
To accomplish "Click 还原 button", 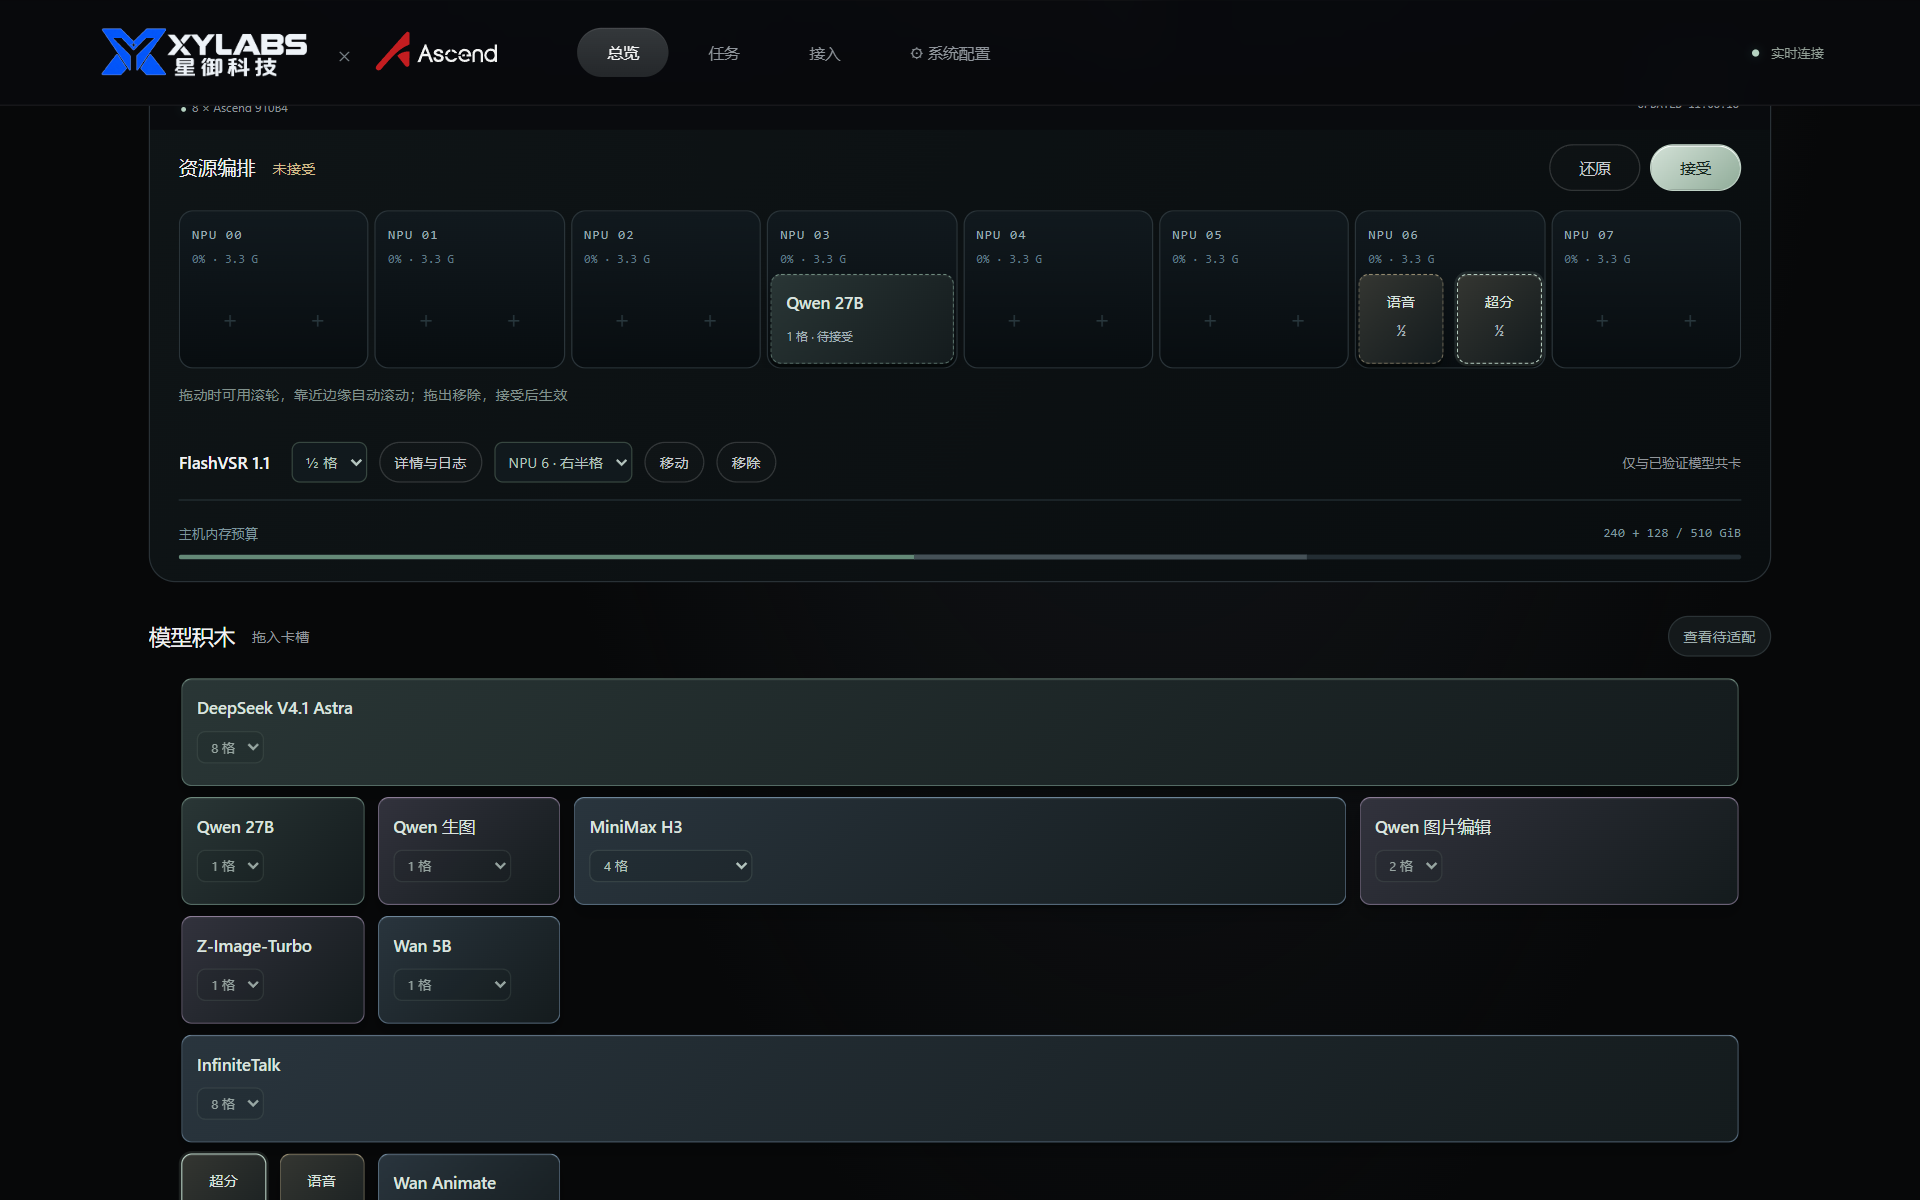I will [1594, 168].
